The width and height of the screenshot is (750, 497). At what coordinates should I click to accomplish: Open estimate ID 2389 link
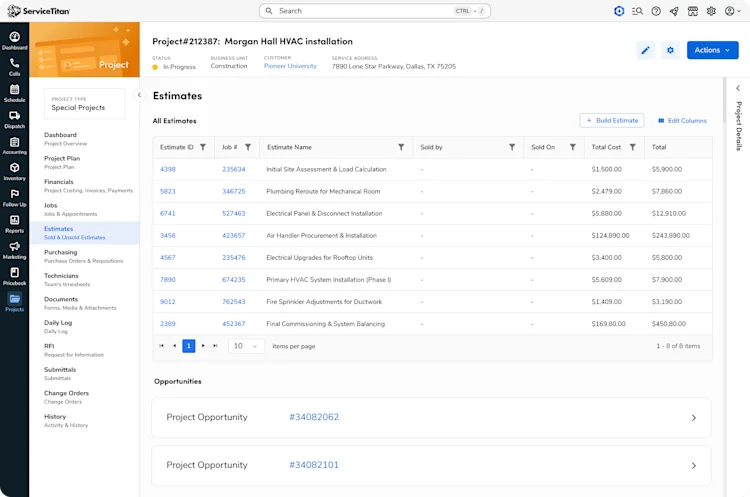click(168, 324)
